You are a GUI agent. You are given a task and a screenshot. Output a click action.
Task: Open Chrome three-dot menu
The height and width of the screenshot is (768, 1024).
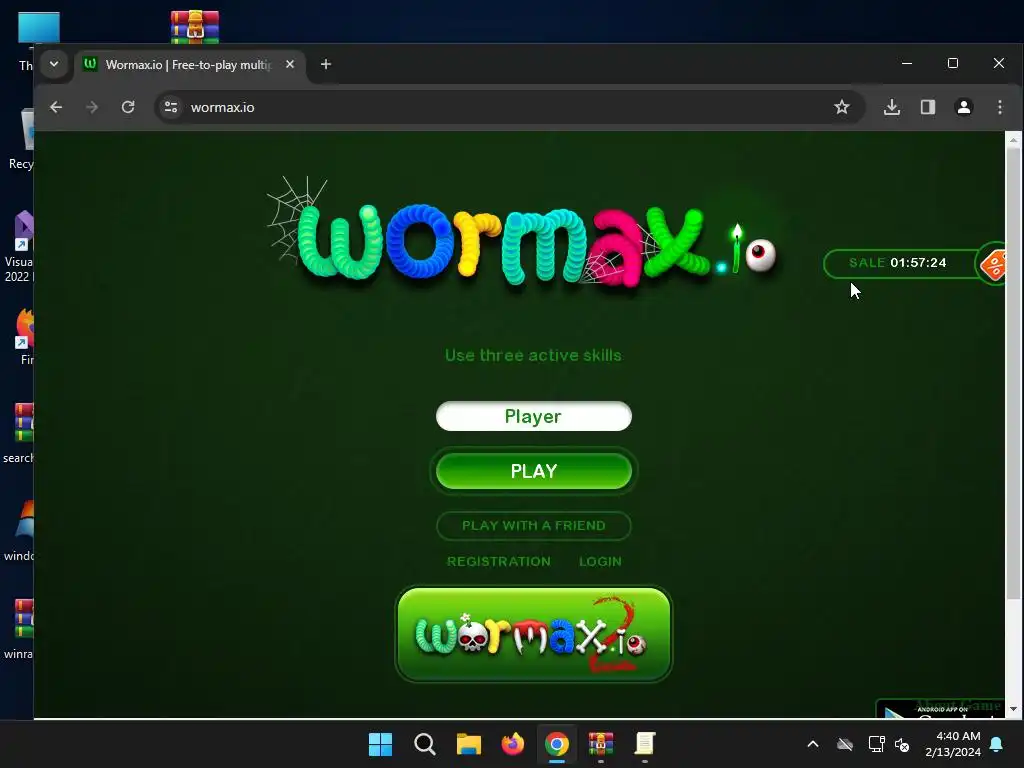pos(1000,107)
